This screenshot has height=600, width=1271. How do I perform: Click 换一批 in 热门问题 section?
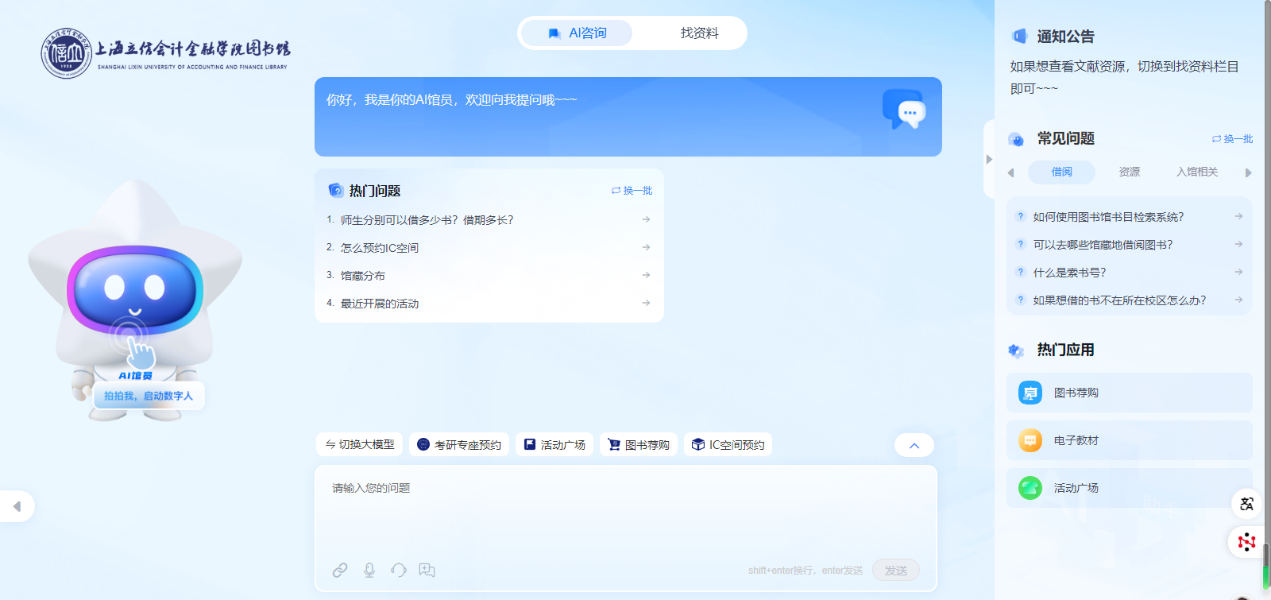(x=632, y=191)
